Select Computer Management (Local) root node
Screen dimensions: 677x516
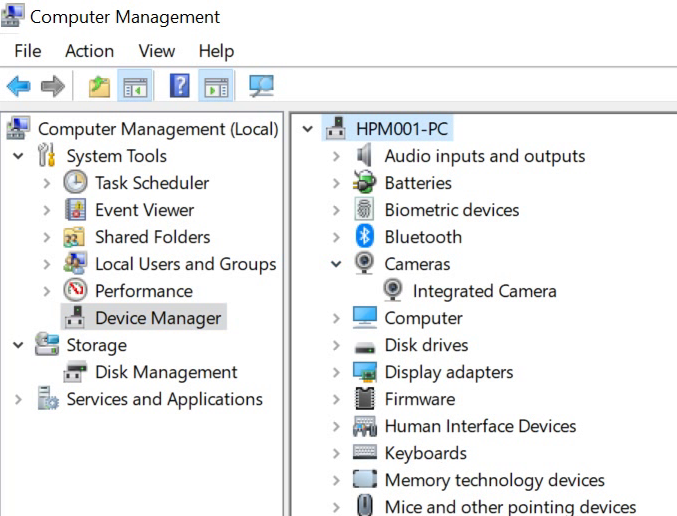pyautogui.click(x=158, y=129)
